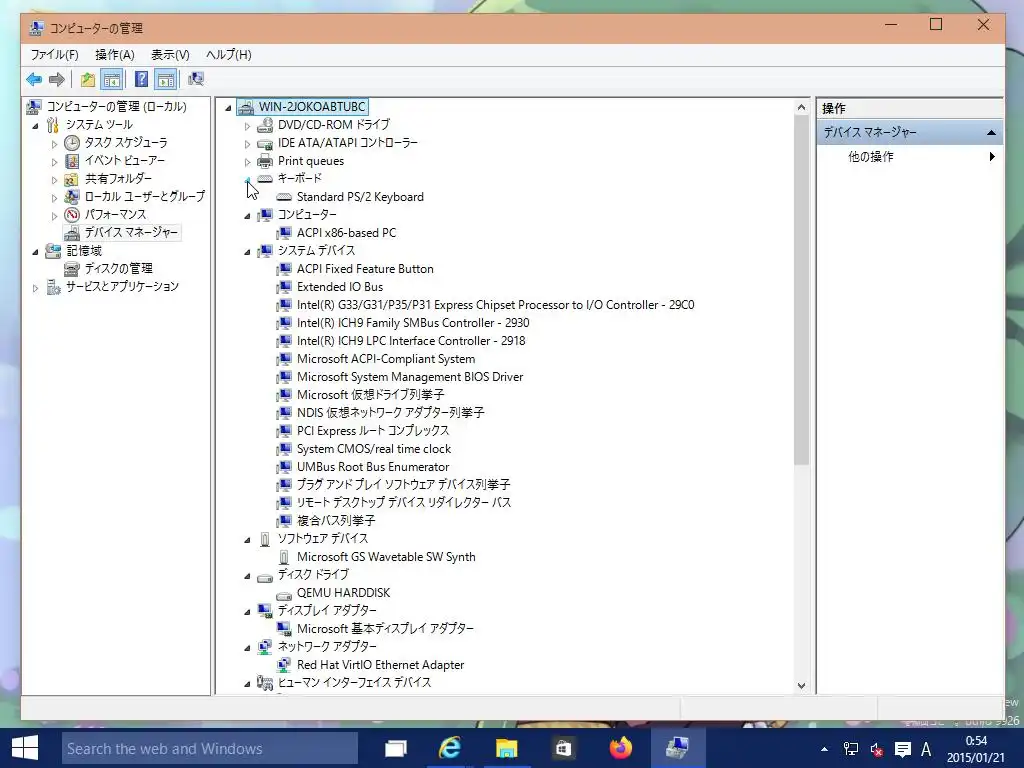The width and height of the screenshot is (1024, 768).
Task: Select ACPI Fixed Feature Button
Action: coord(365,268)
